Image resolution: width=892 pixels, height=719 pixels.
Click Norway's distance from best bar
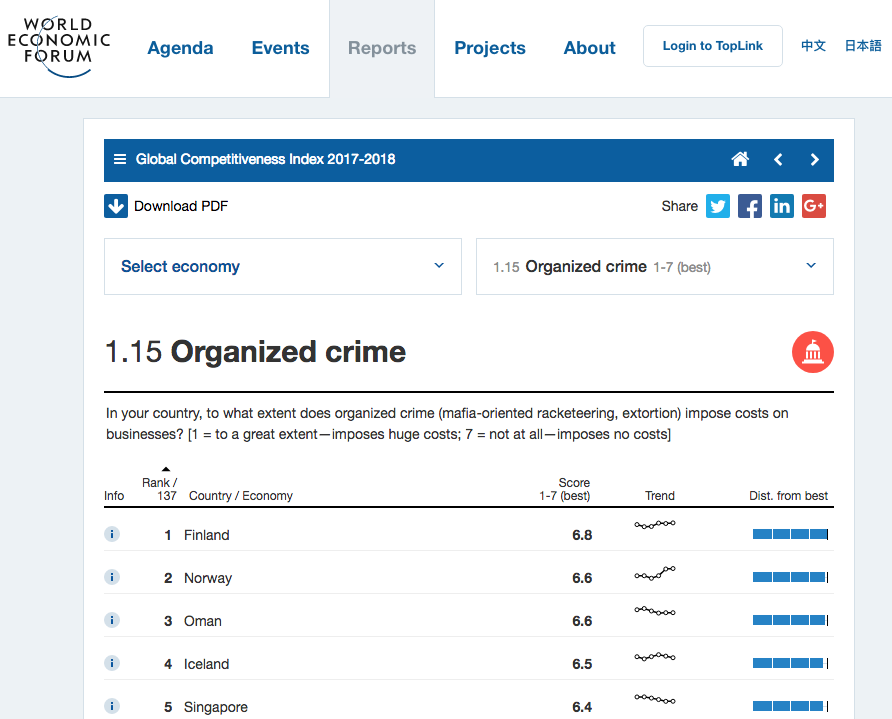[x=790, y=577]
